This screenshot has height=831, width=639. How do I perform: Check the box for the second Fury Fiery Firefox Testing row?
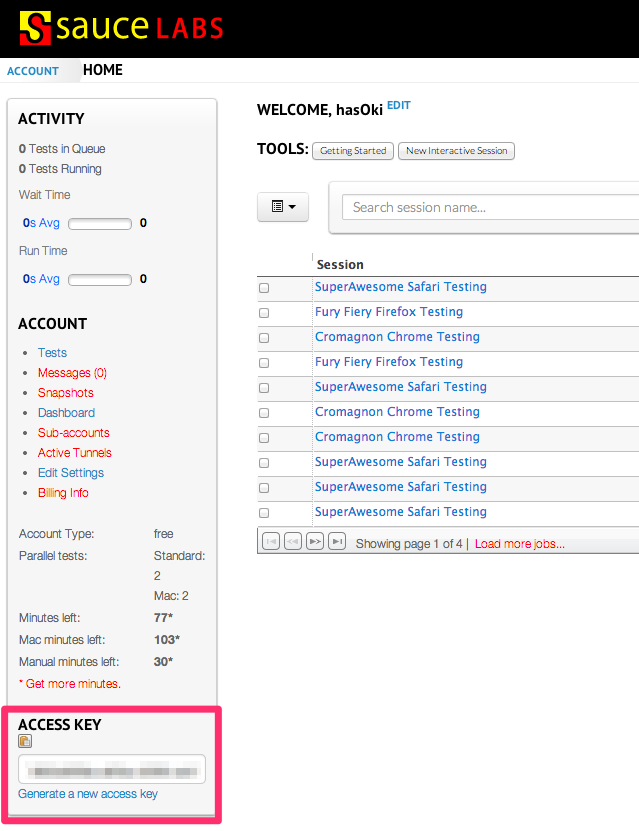point(264,363)
